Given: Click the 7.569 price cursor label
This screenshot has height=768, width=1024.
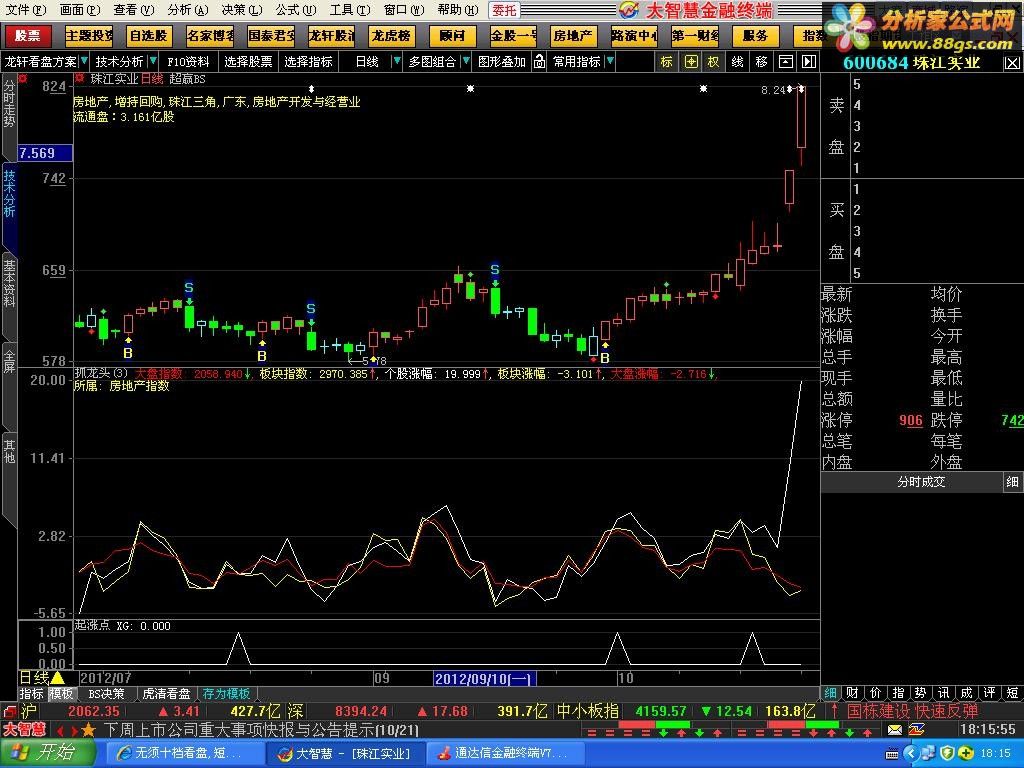Looking at the screenshot, I should (x=45, y=153).
